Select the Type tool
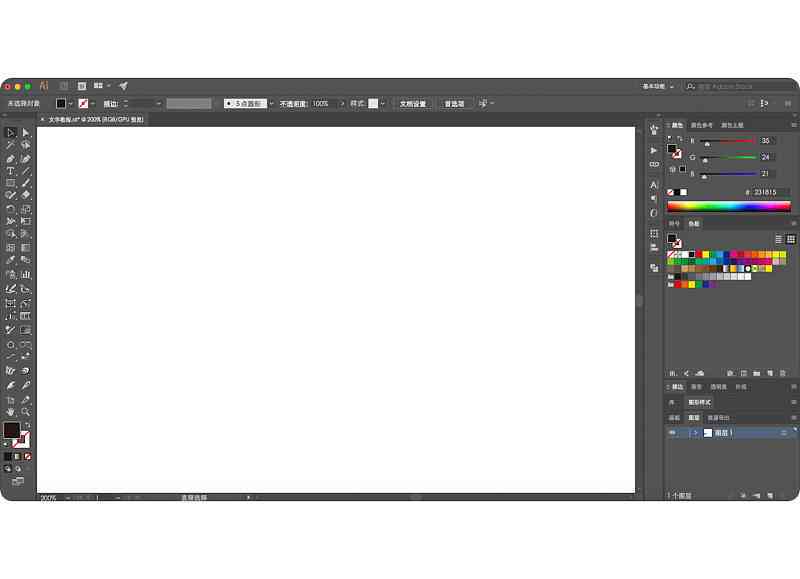800x579 pixels. 10,171
